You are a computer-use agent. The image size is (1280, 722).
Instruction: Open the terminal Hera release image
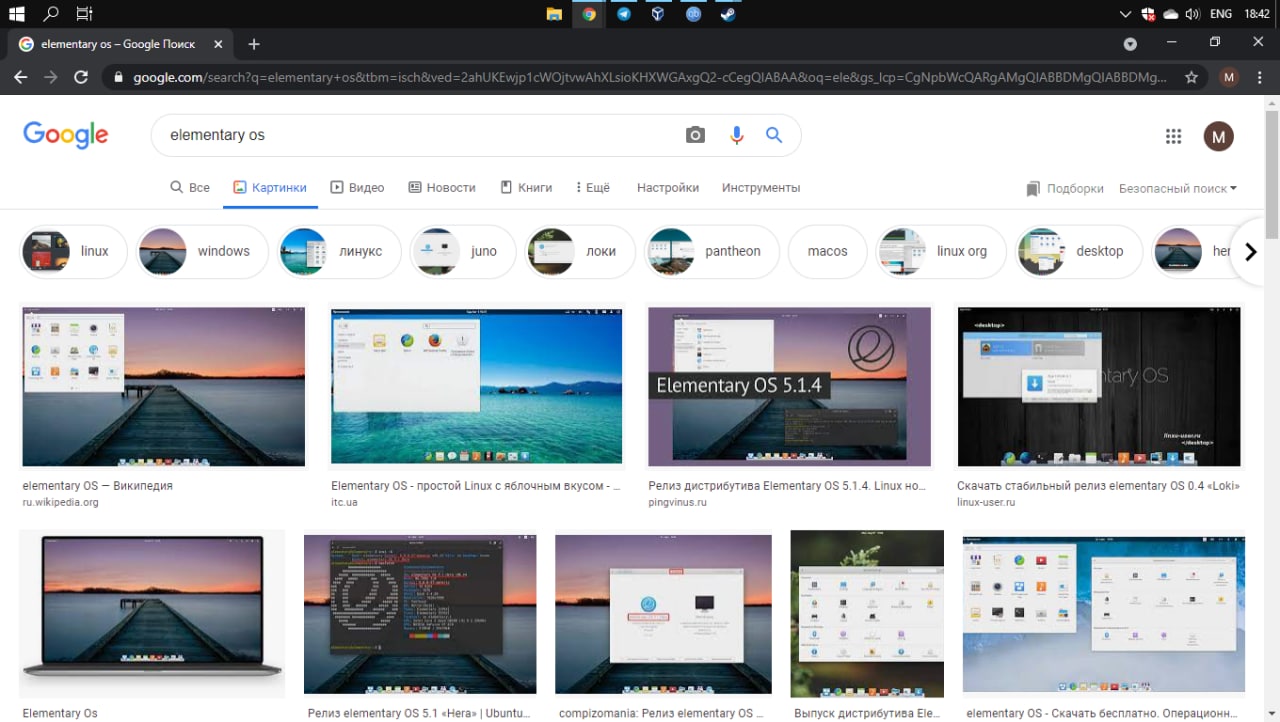[x=420, y=614]
